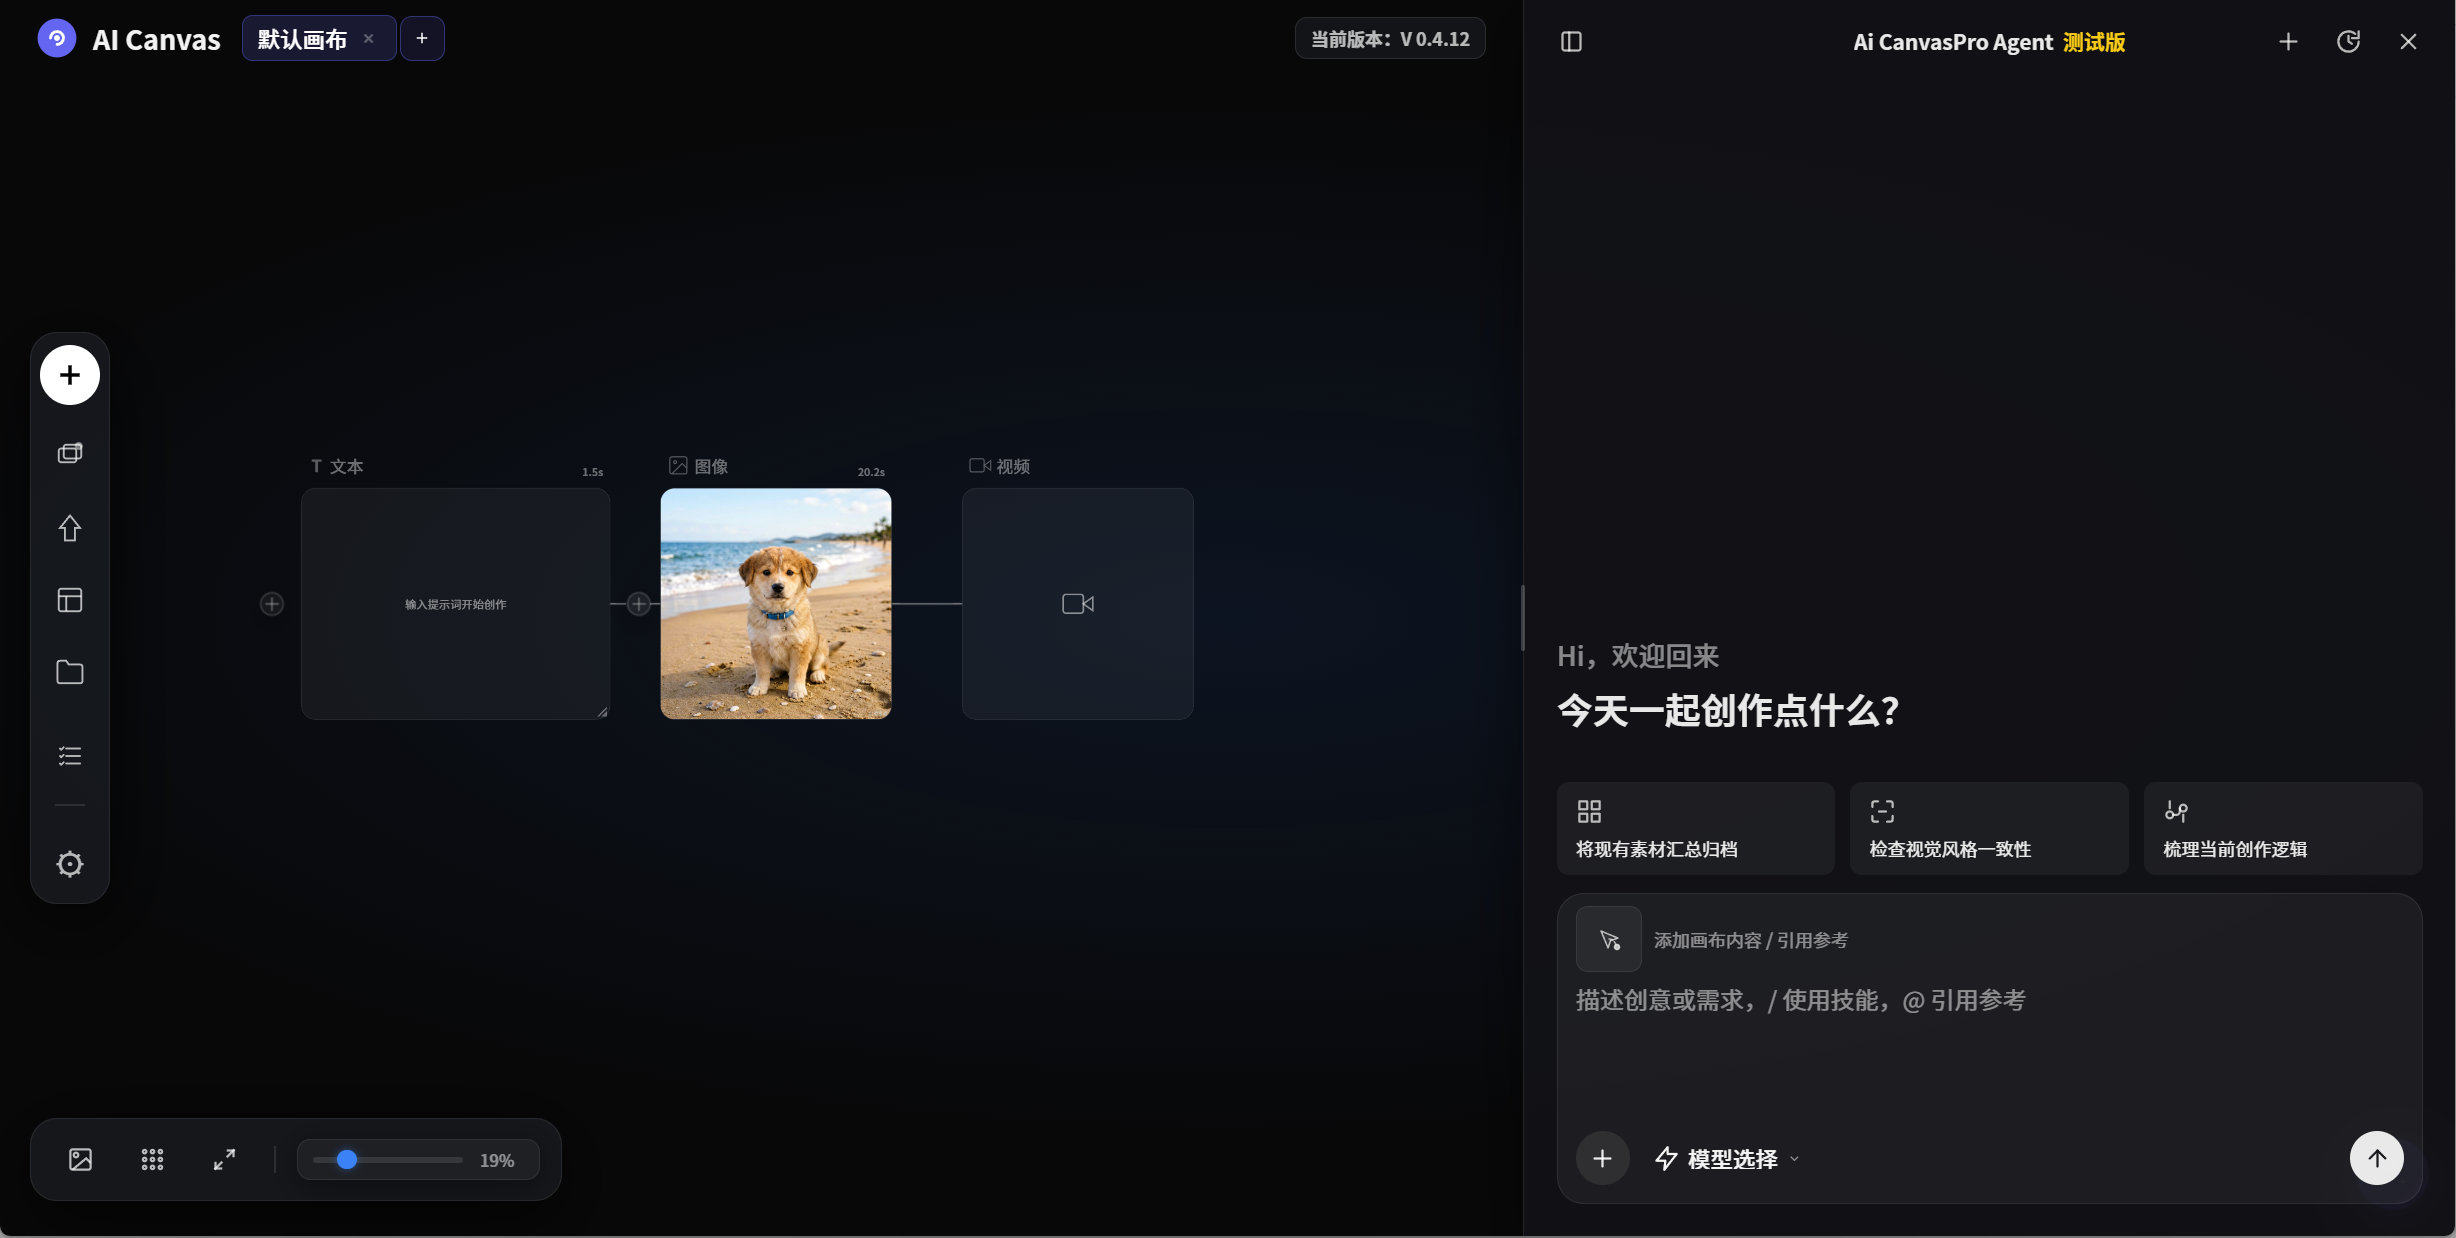Viewport: 2456px width, 1238px height.
Task: Open the image library icon in the sidebar
Action: (x=70, y=453)
